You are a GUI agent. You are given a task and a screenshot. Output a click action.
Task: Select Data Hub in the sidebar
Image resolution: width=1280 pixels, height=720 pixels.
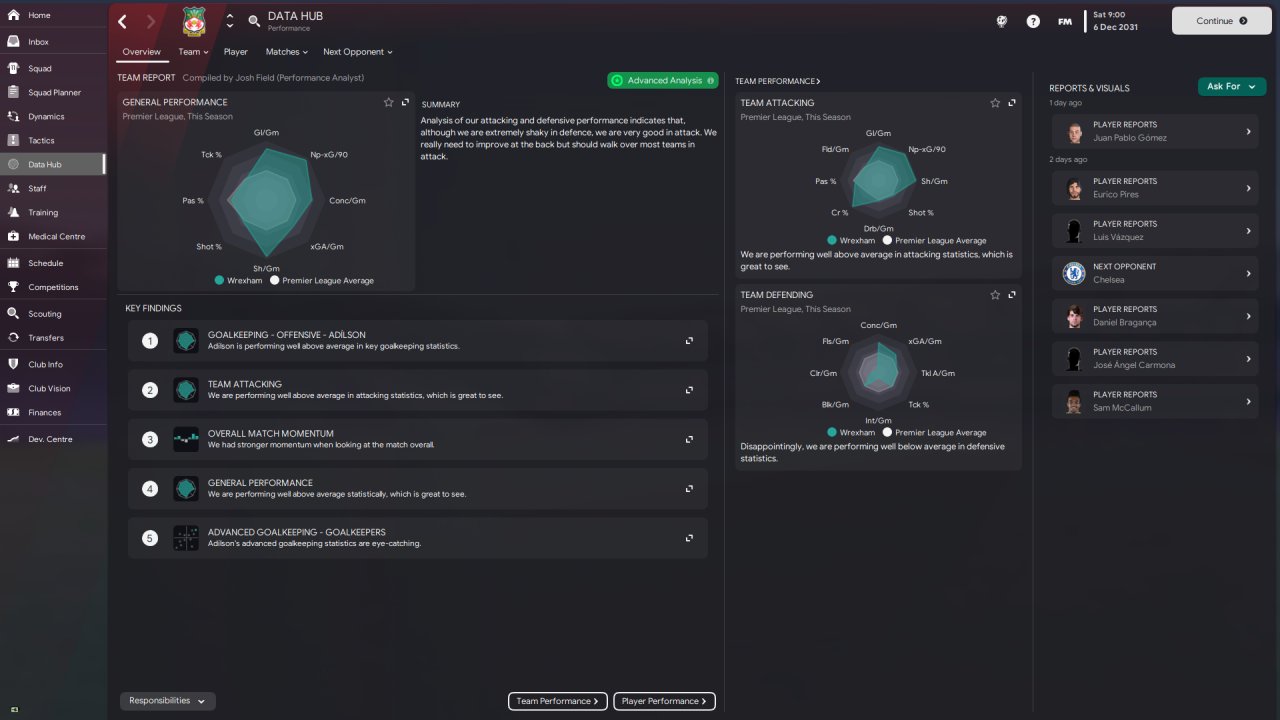(x=53, y=165)
